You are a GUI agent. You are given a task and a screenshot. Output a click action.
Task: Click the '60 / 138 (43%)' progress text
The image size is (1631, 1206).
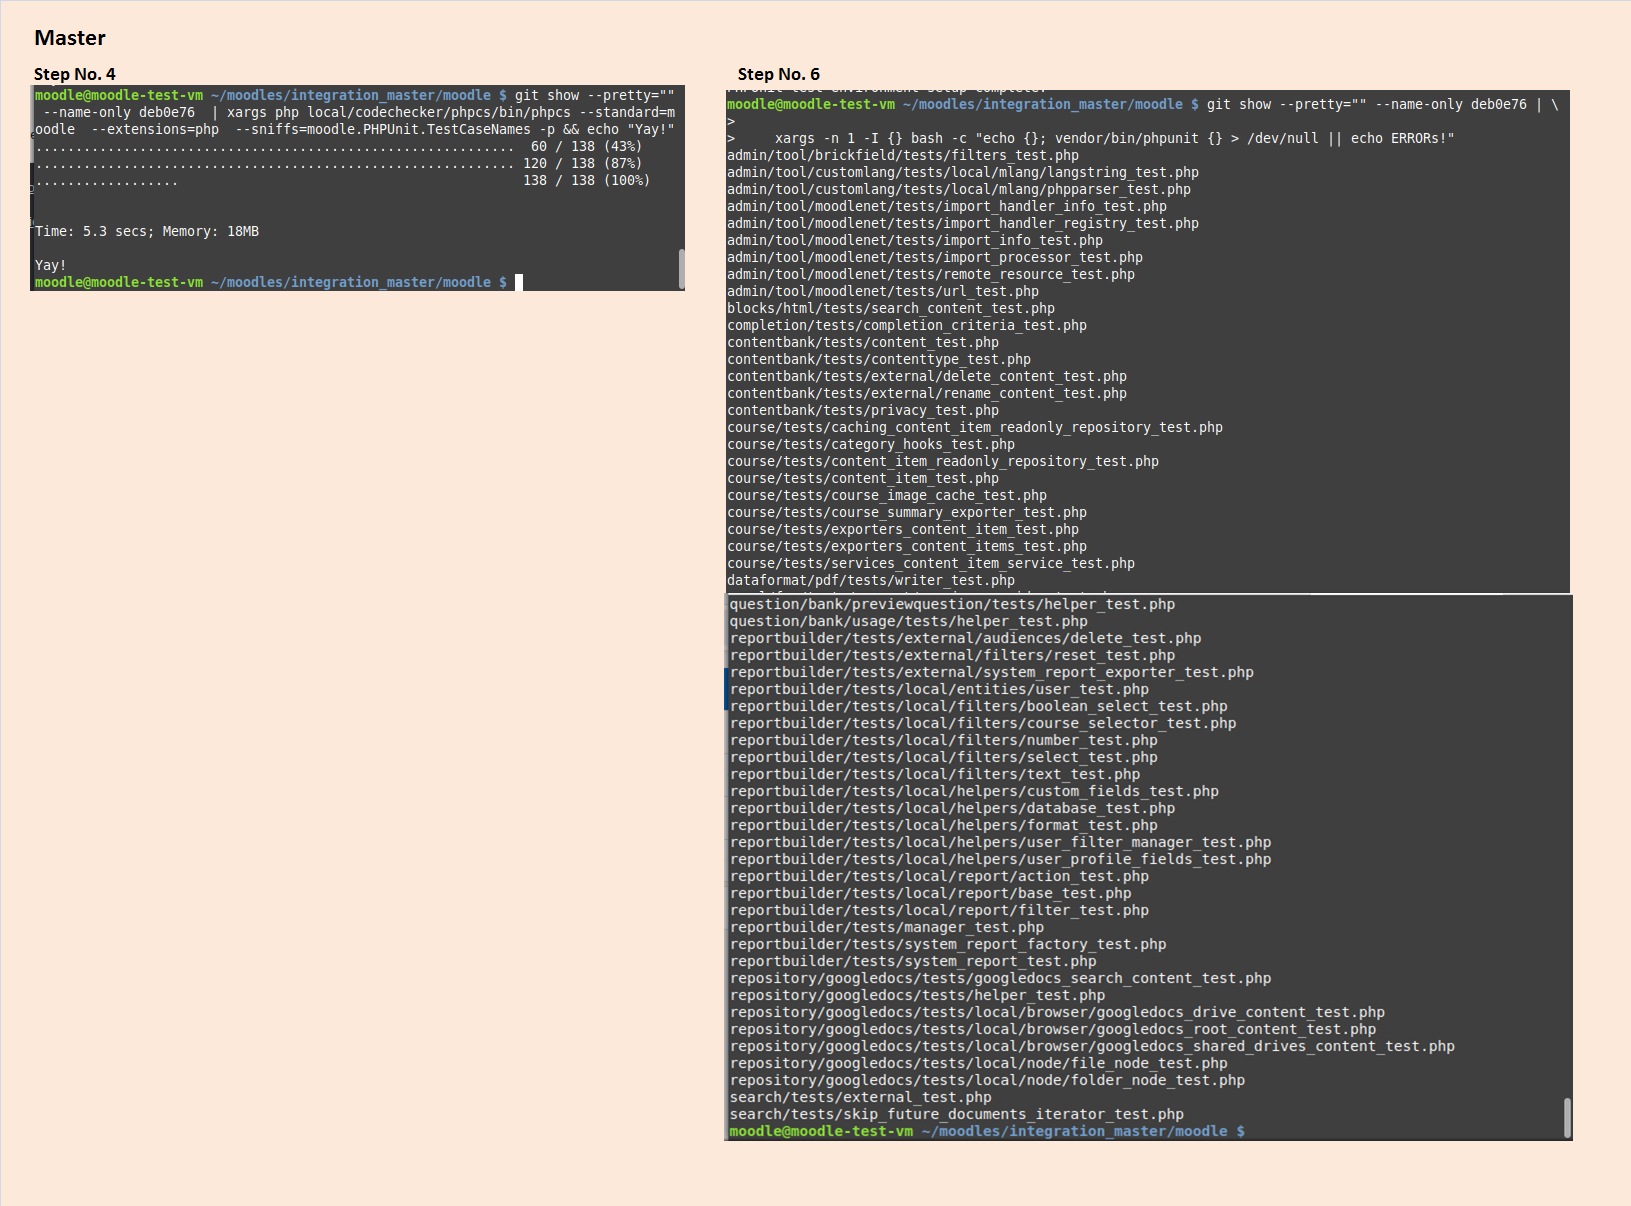(x=586, y=146)
